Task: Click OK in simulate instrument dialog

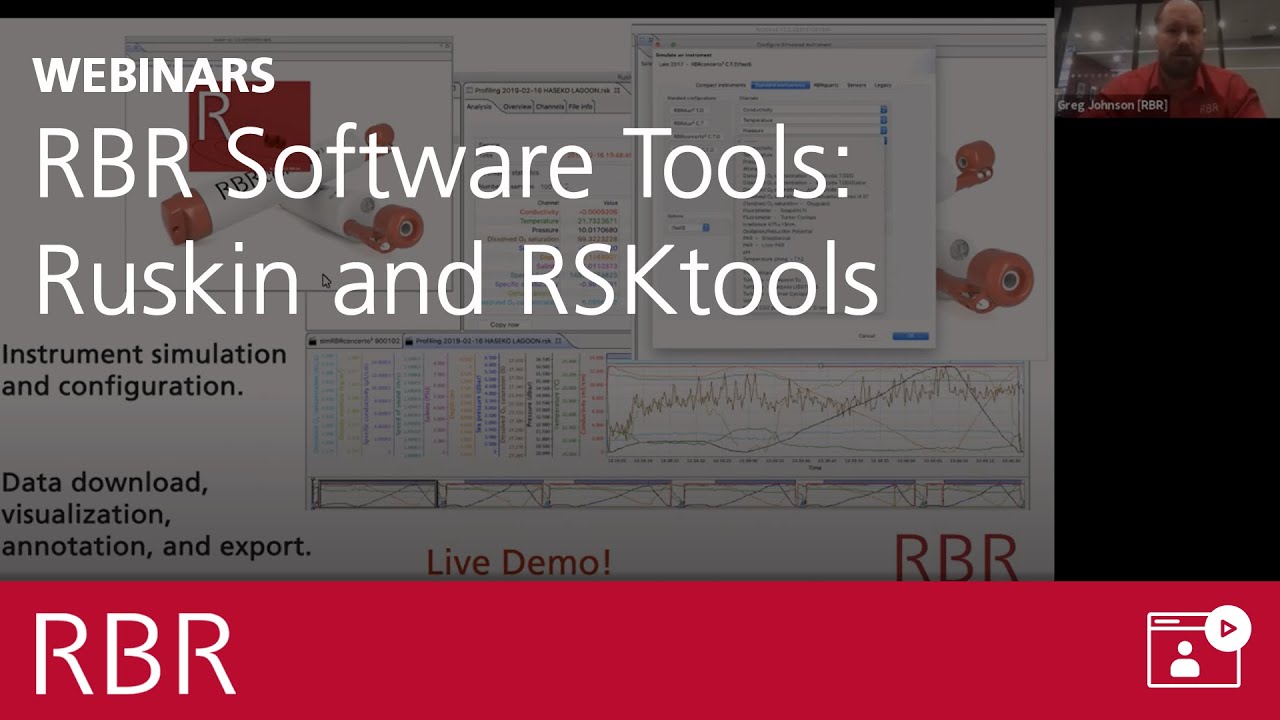Action: pos(910,336)
